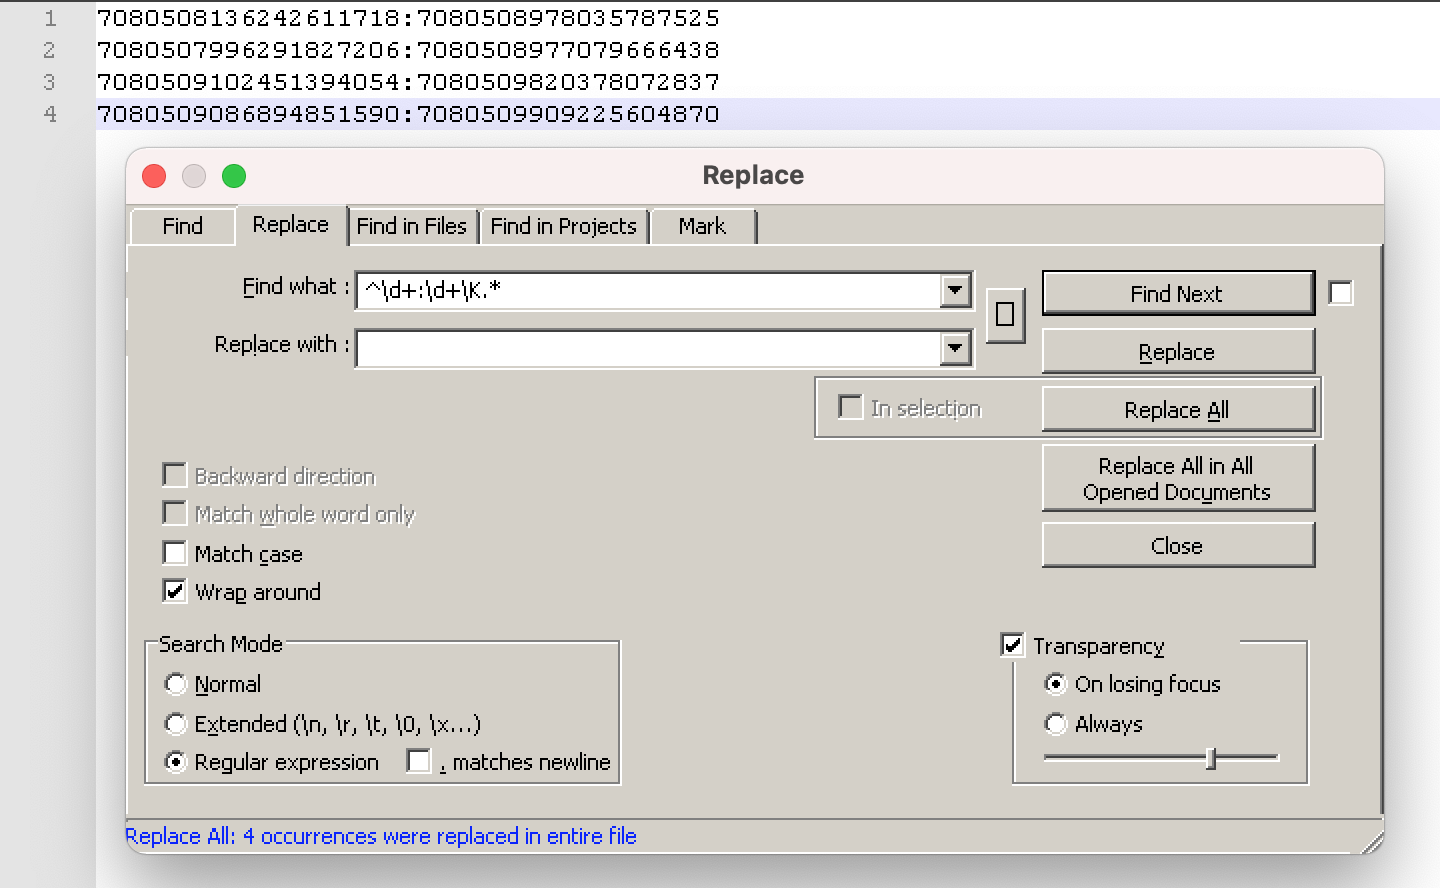Click the Replace dialog title bar
The height and width of the screenshot is (888, 1440).
[754, 175]
